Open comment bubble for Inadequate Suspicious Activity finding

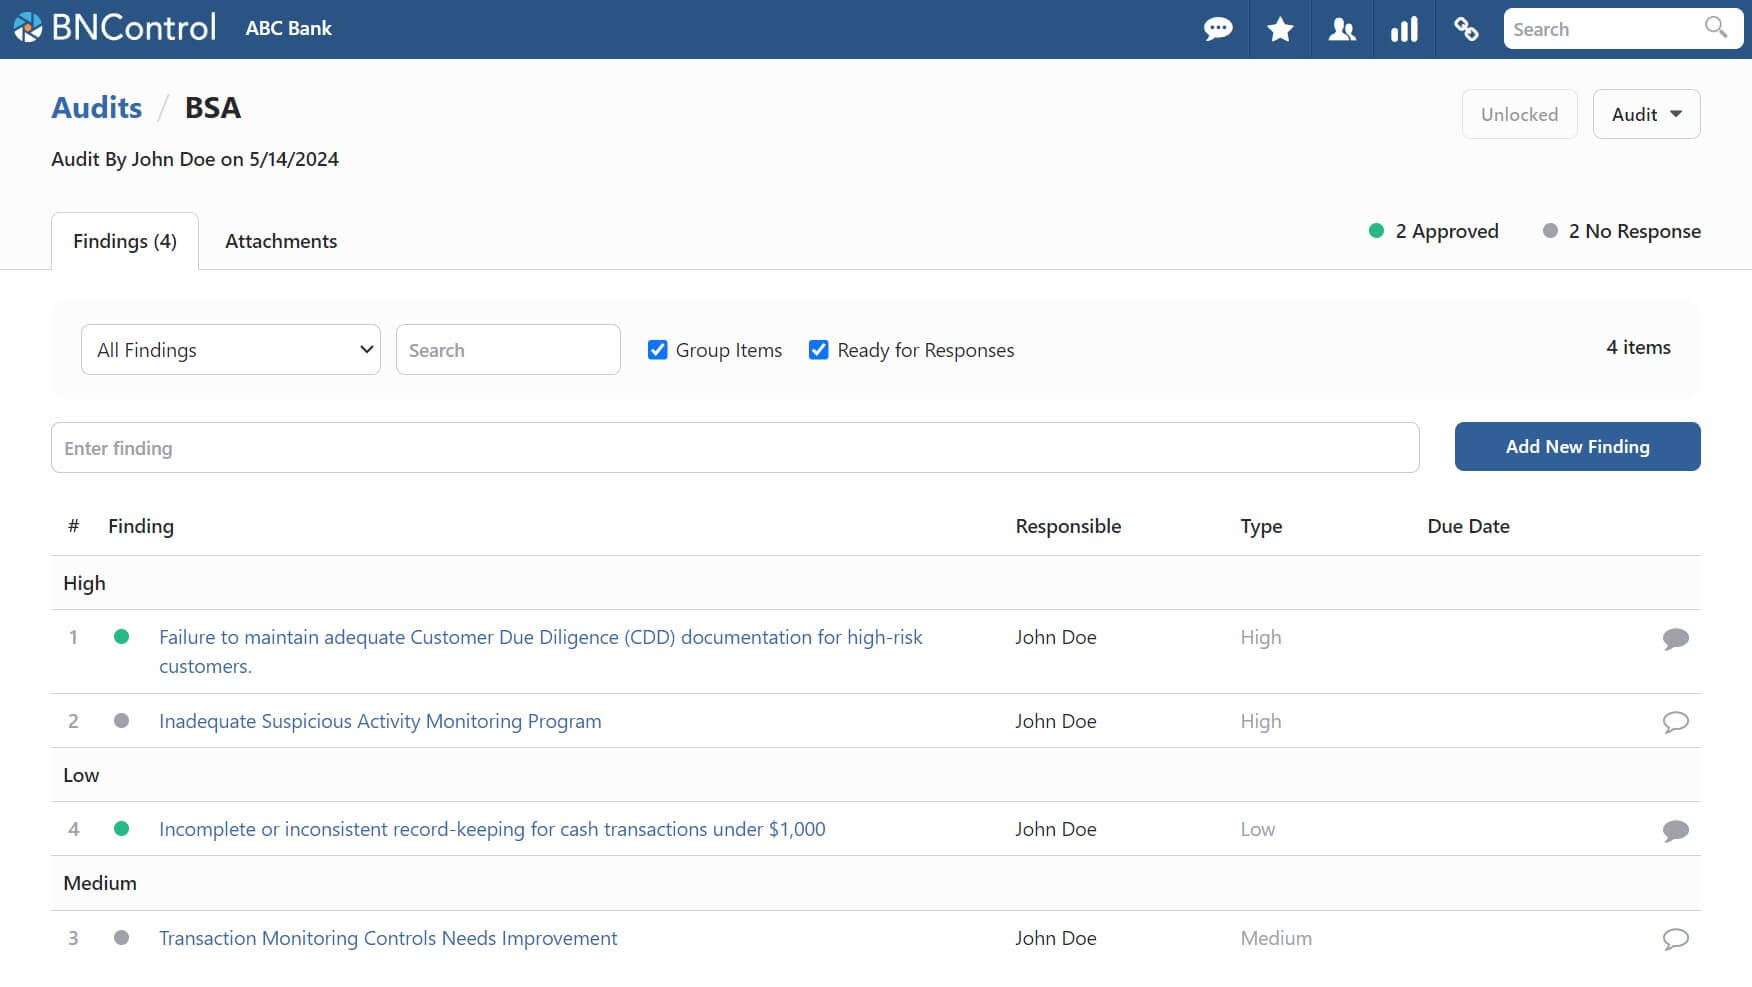(x=1675, y=722)
